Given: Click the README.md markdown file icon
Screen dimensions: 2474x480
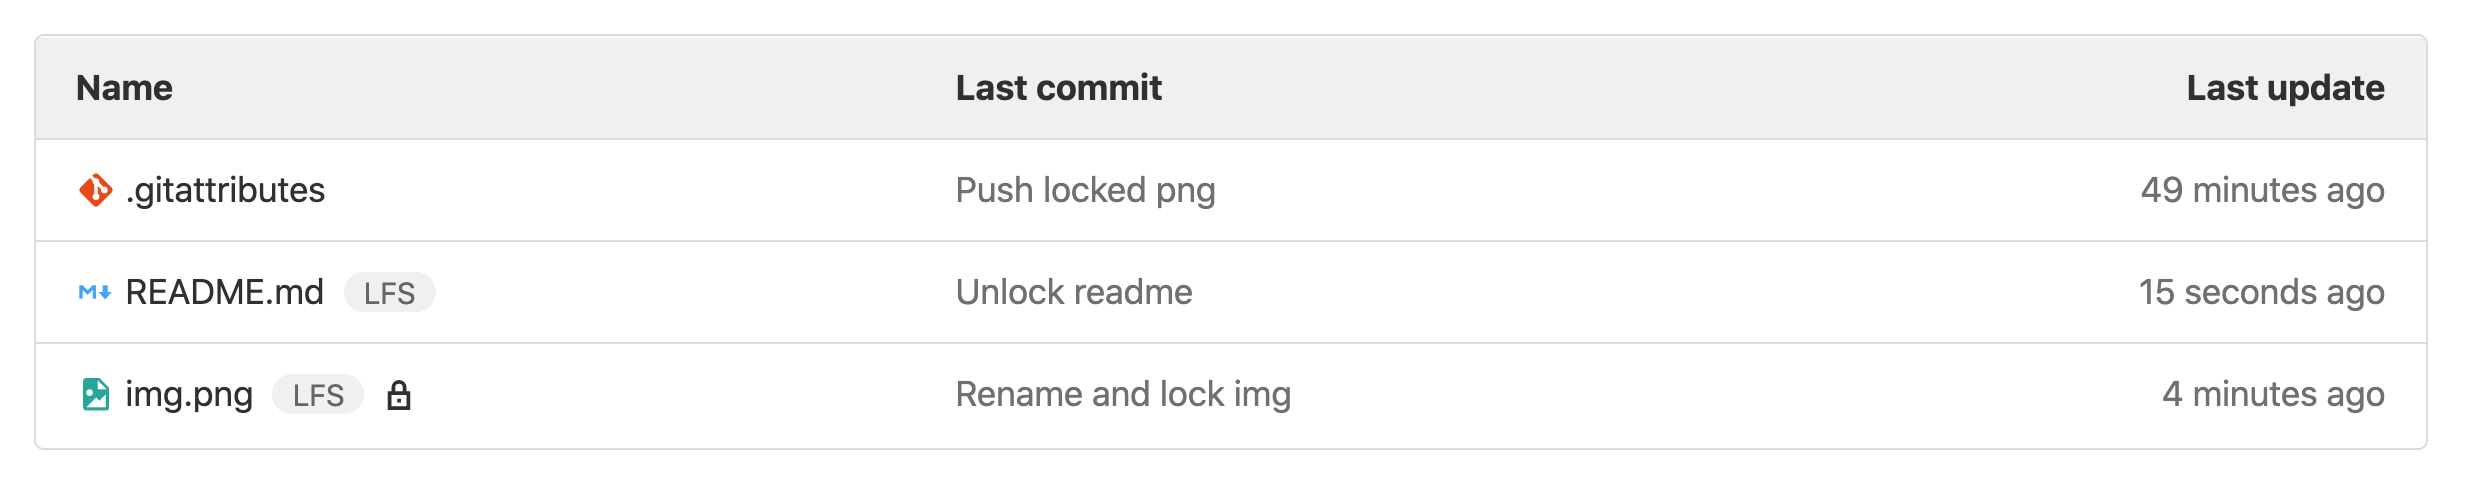Looking at the screenshot, I should tap(95, 292).
